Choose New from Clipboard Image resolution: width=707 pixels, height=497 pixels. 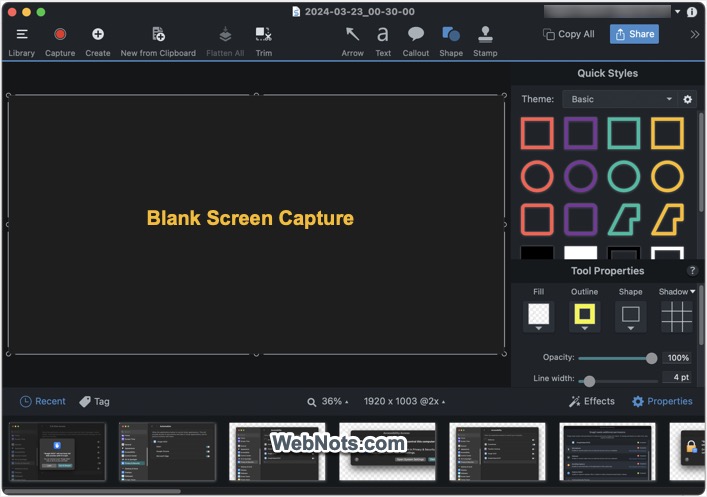(x=158, y=42)
